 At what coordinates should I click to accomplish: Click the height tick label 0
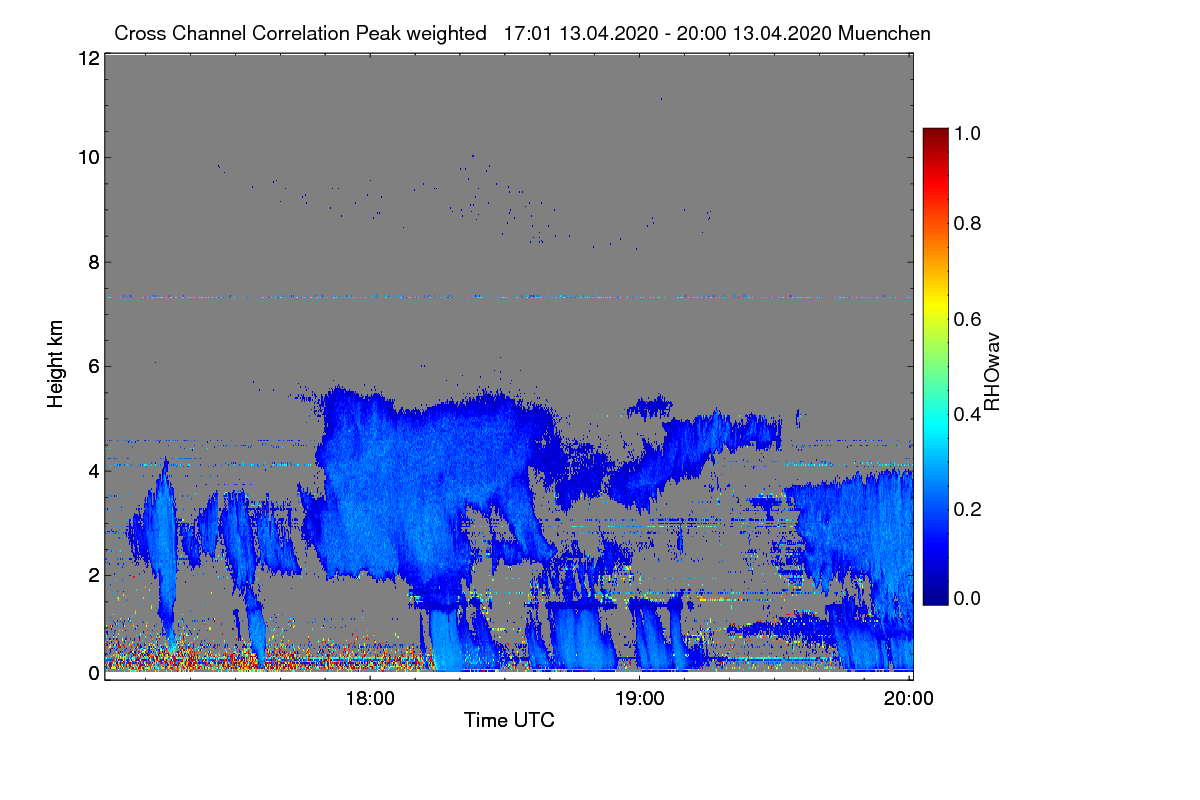[x=93, y=673]
